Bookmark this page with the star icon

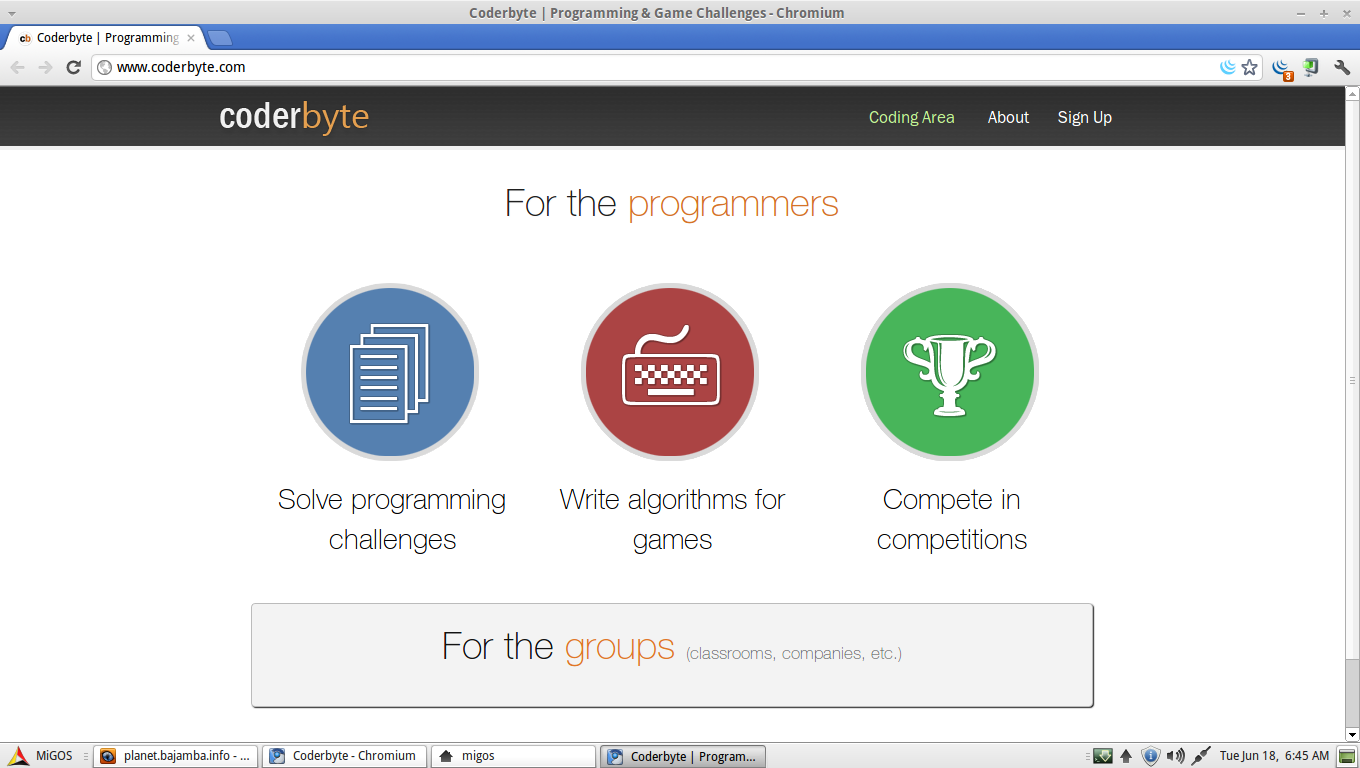tap(1249, 67)
